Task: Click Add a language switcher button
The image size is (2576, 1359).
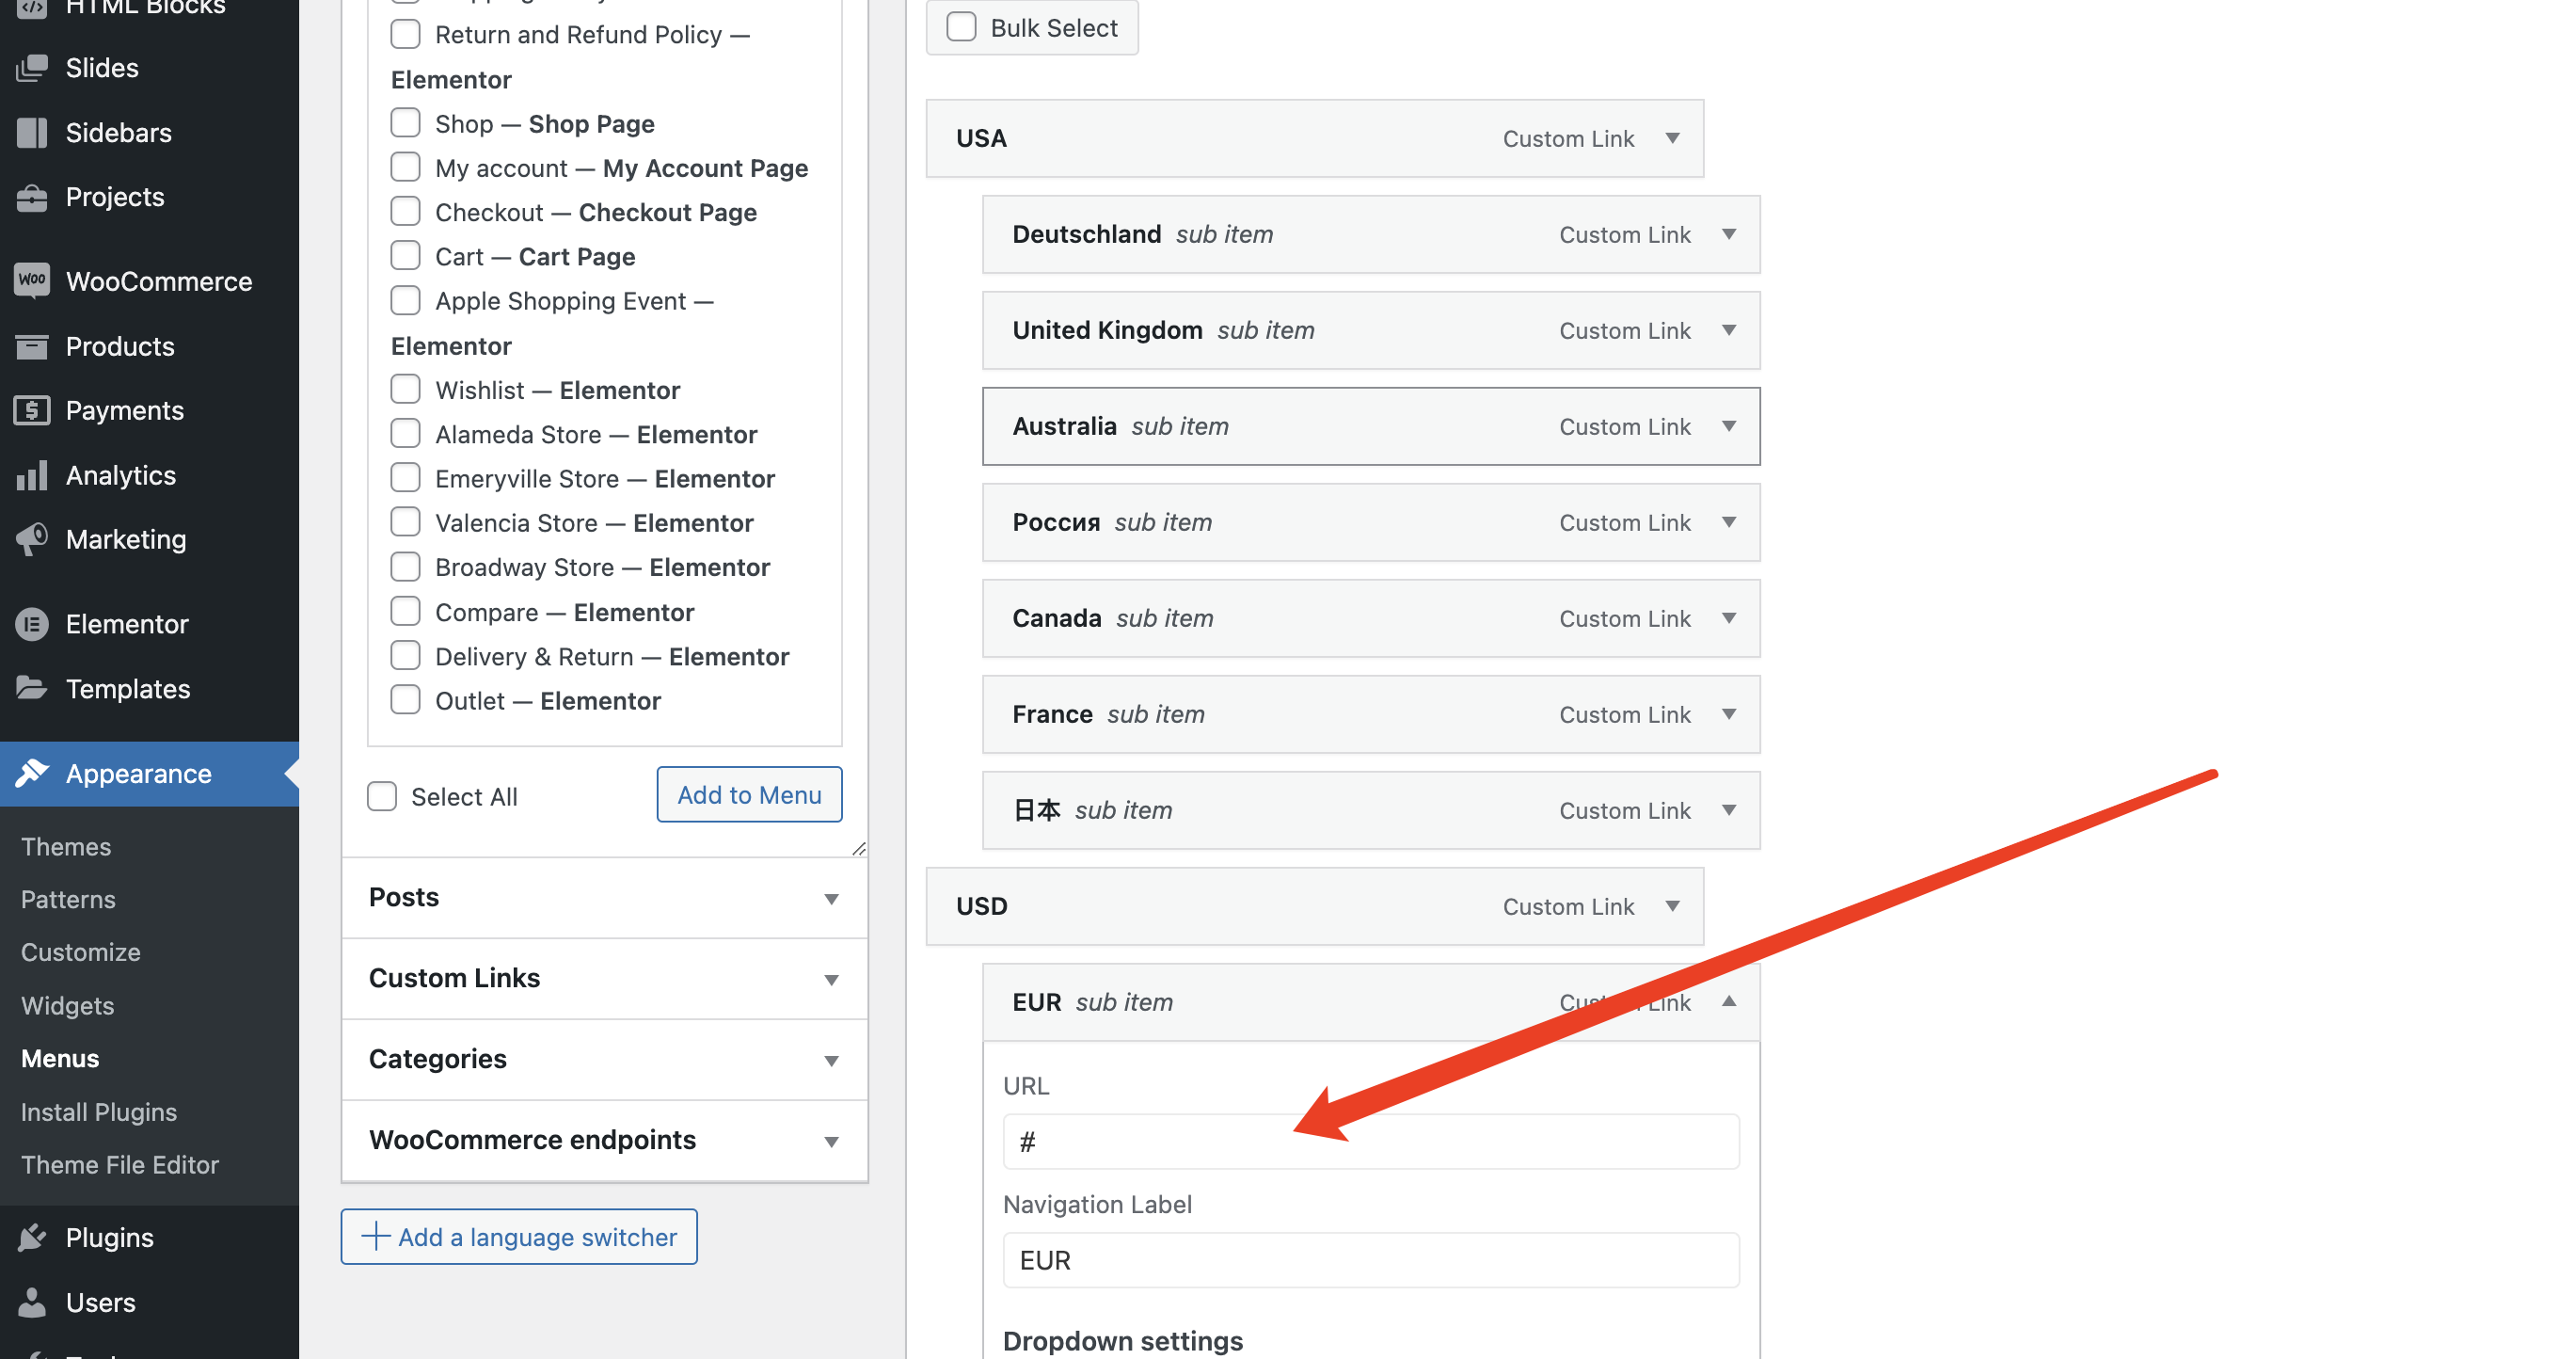Action: (x=519, y=1236)
